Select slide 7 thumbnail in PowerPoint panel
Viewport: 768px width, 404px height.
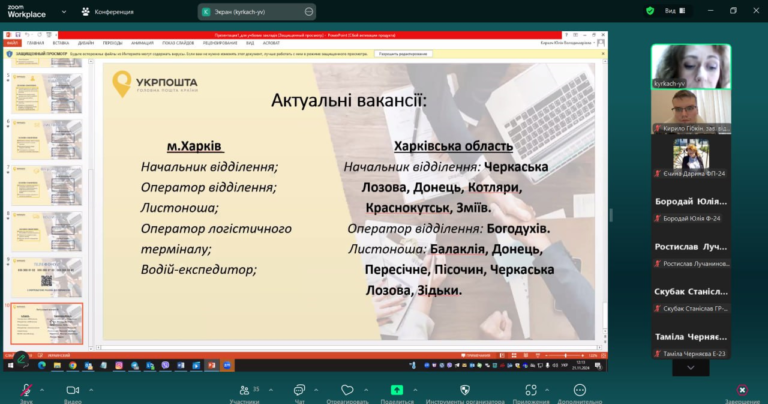[47, 186]
